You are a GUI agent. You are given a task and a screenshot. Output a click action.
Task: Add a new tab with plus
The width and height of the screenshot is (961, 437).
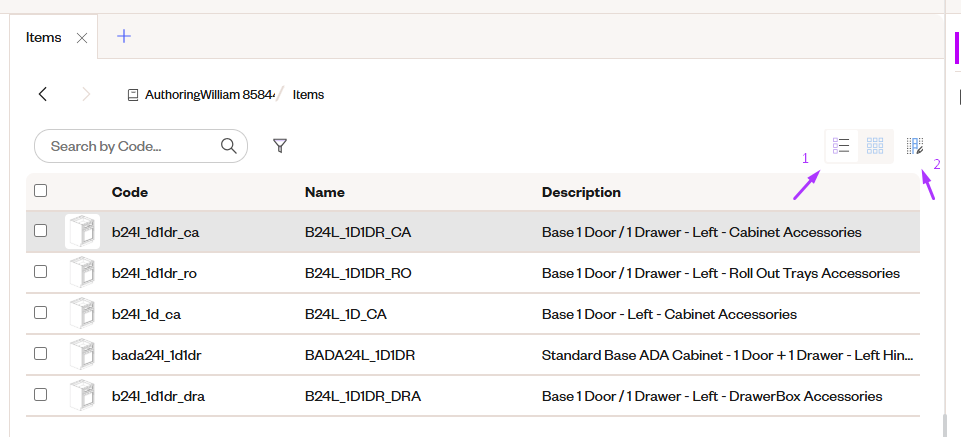point(124,37)
